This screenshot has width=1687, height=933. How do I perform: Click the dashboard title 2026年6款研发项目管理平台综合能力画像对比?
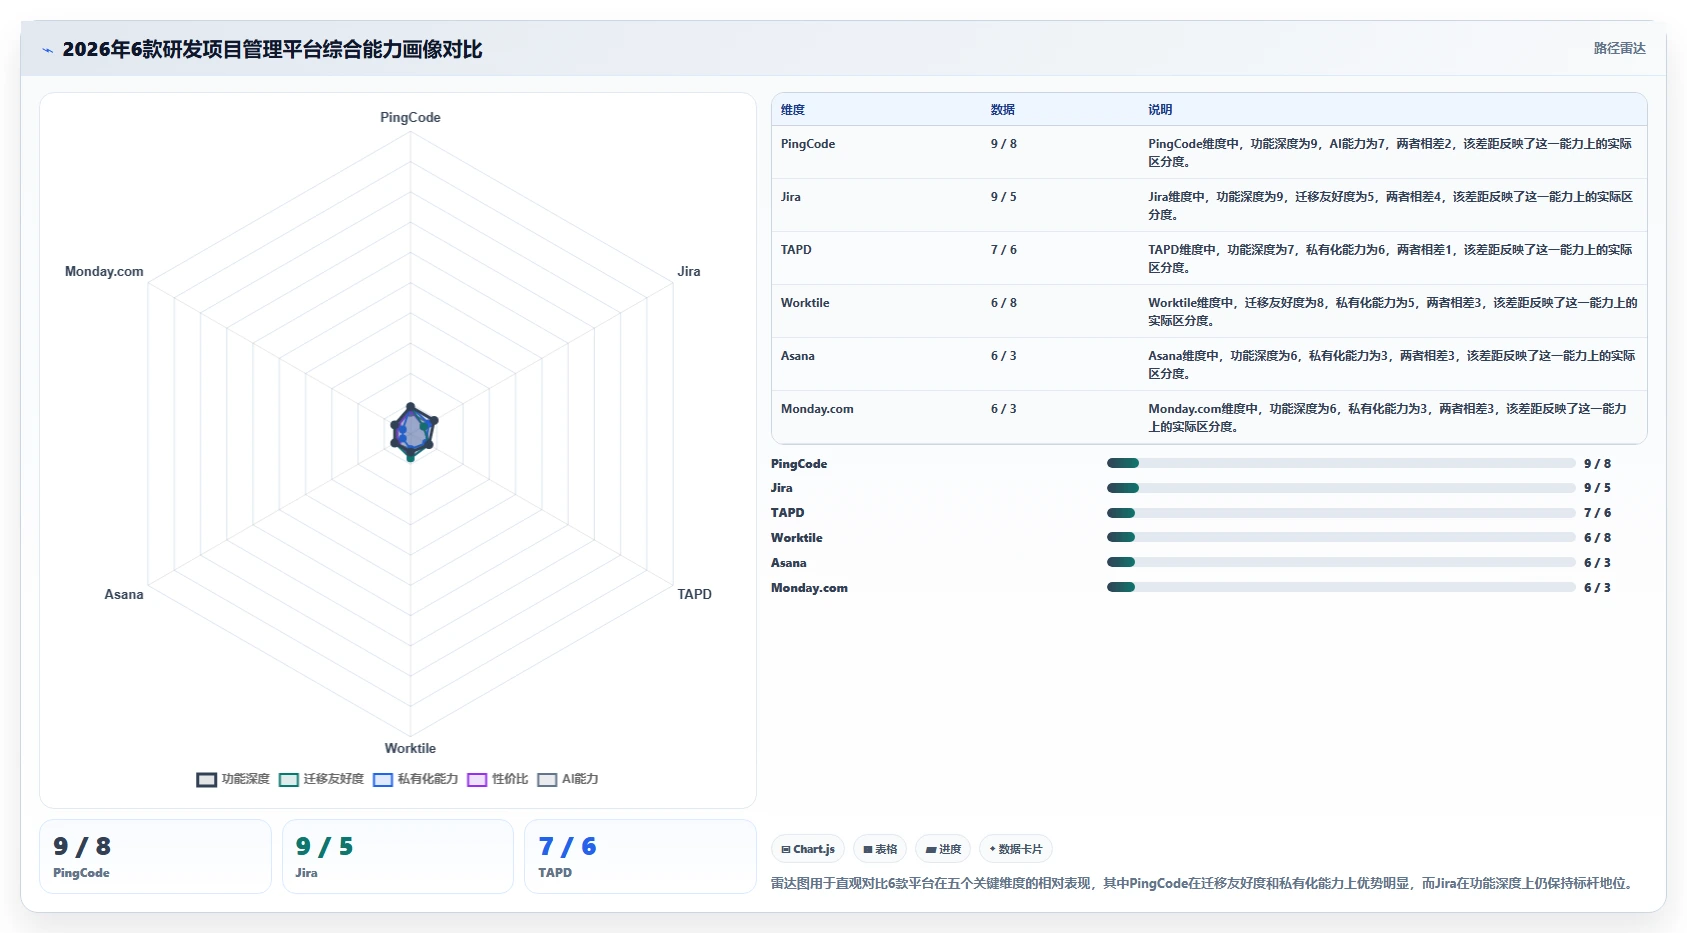pyautogui.click(x=272, y=49)
